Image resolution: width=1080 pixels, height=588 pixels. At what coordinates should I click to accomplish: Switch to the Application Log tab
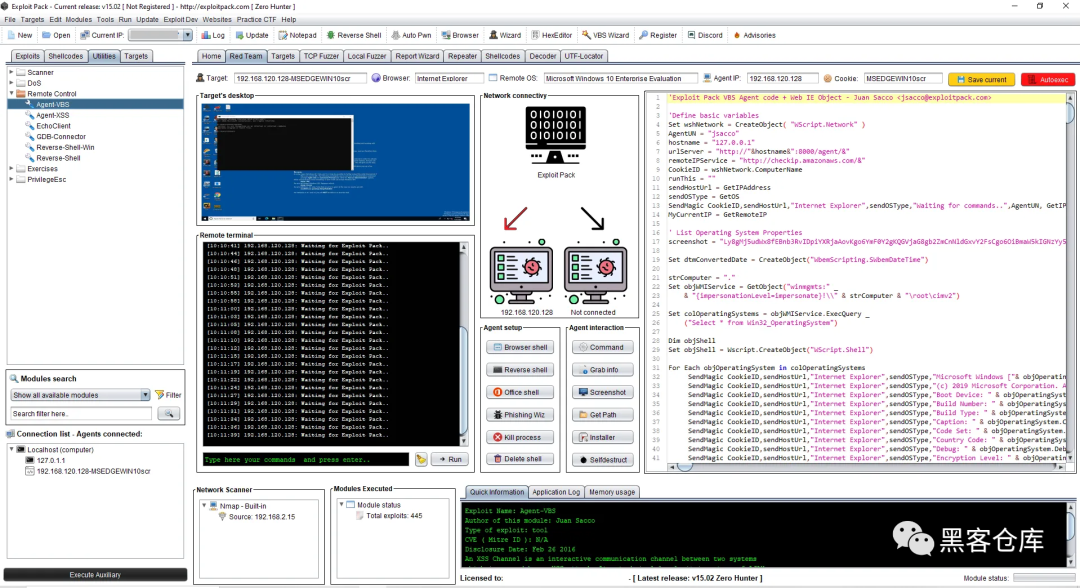click(556, 492)
